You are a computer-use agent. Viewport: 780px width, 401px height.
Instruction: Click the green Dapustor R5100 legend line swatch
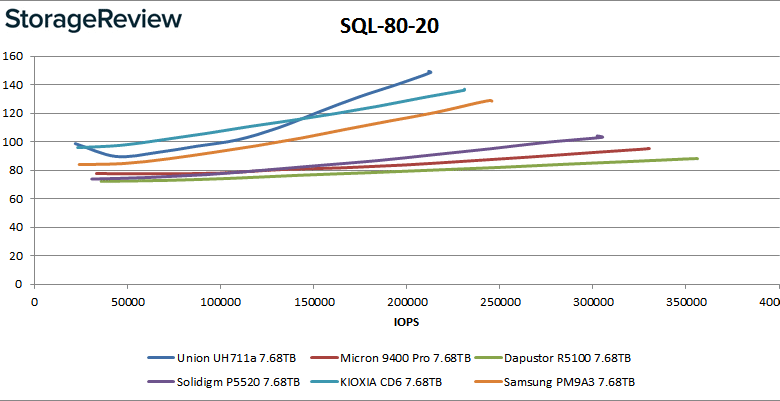pyautogui.click(x=488, y=357)
